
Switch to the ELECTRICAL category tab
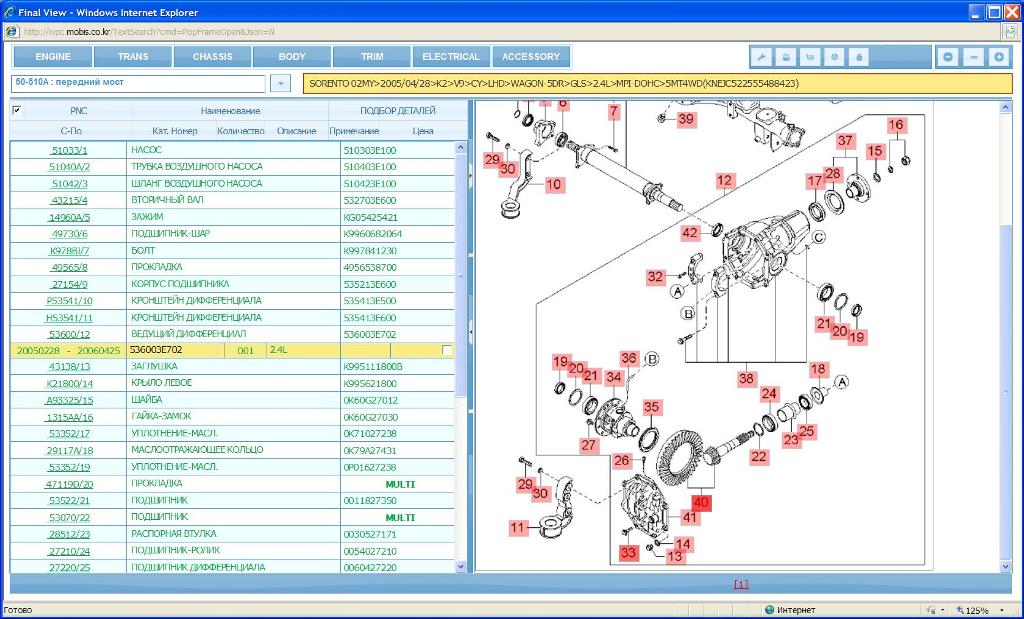(x=451, y=57)
